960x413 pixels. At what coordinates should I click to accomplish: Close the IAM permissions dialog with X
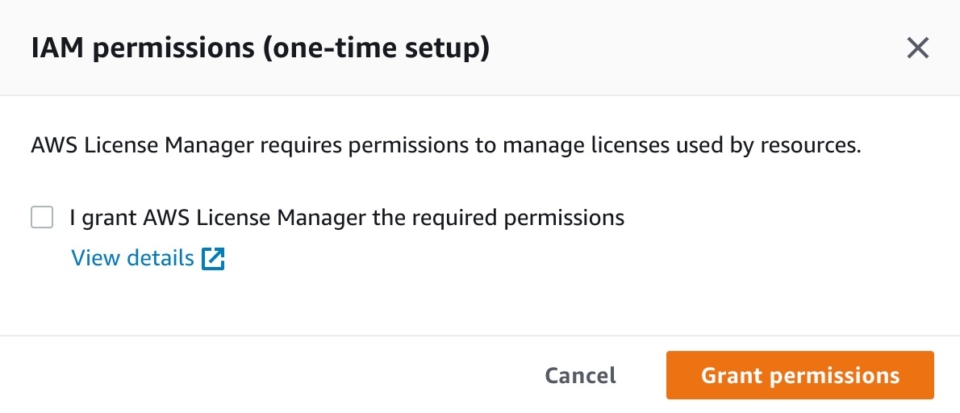(x=918, y=48)
